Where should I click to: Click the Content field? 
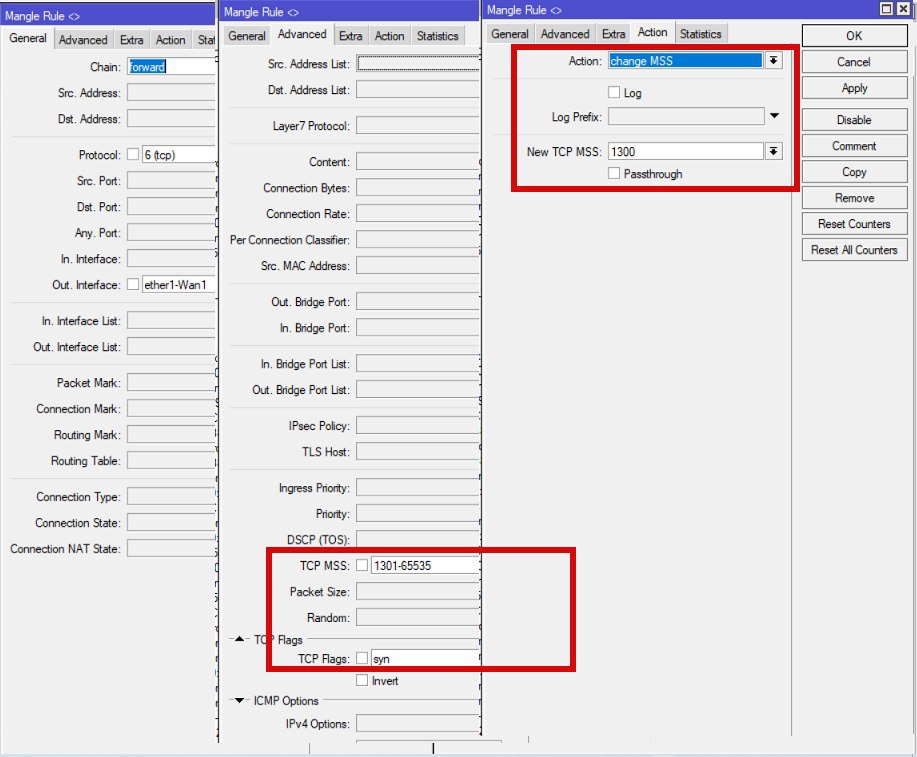point(418,161)
